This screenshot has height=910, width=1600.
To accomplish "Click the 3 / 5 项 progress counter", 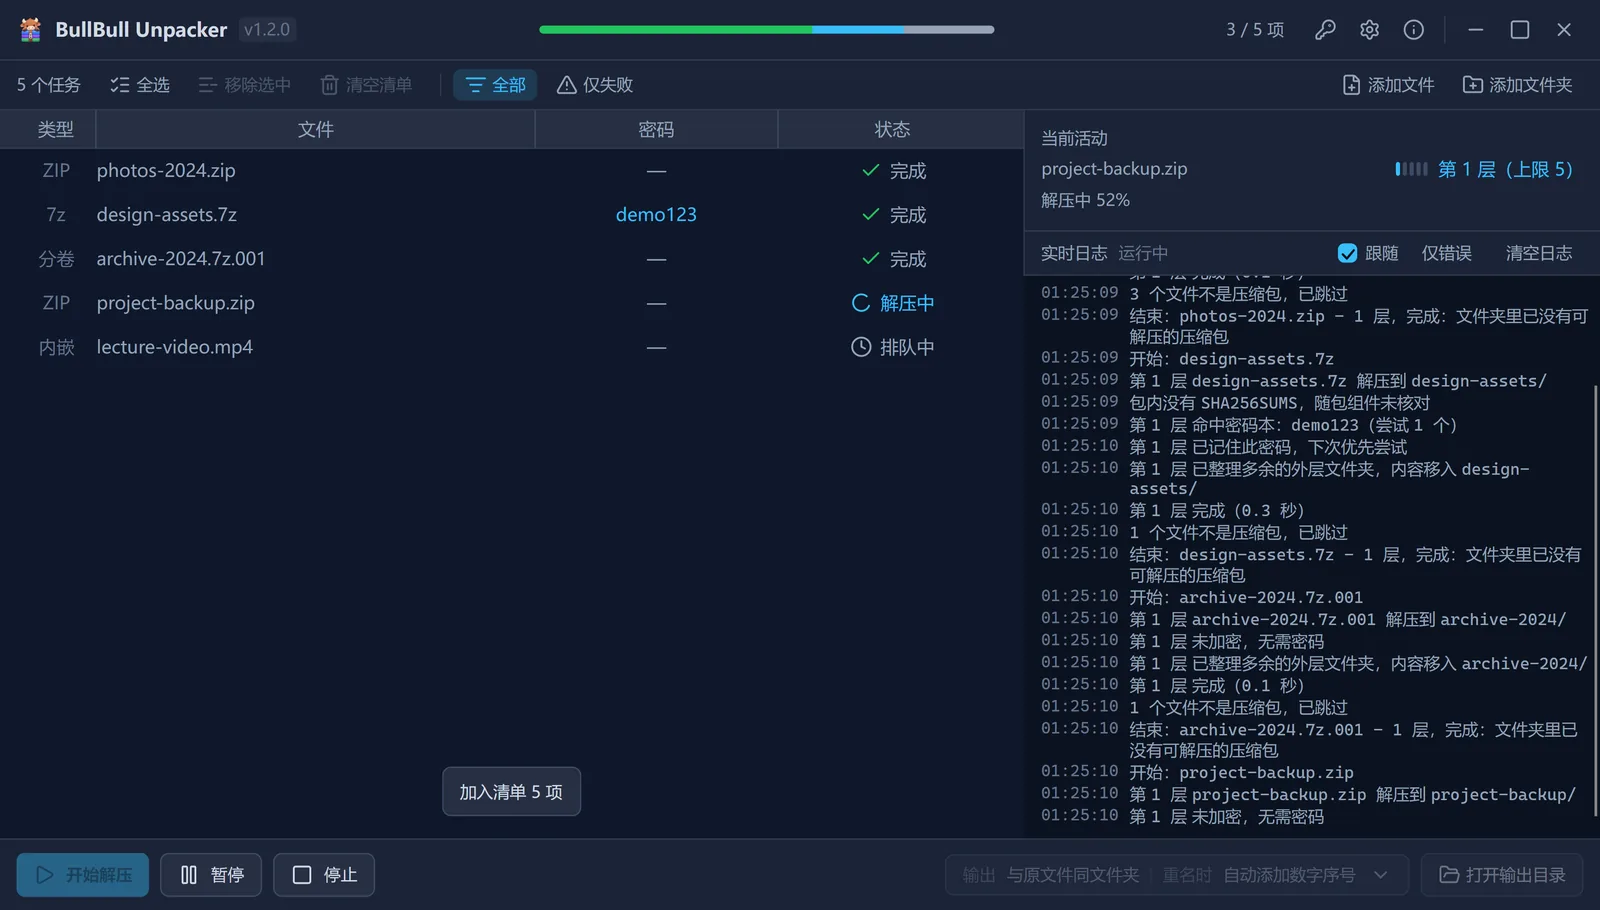I will (1255, 30).
